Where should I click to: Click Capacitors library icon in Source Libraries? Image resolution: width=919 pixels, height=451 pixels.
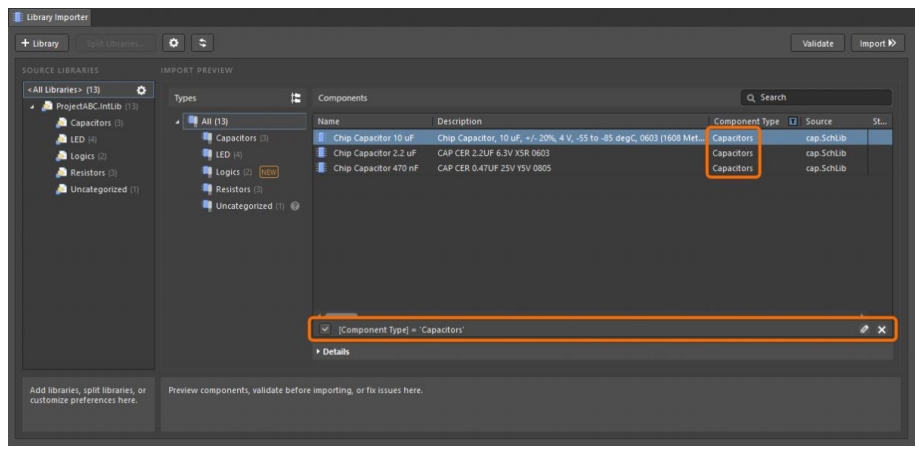click(x=62, y=123)
